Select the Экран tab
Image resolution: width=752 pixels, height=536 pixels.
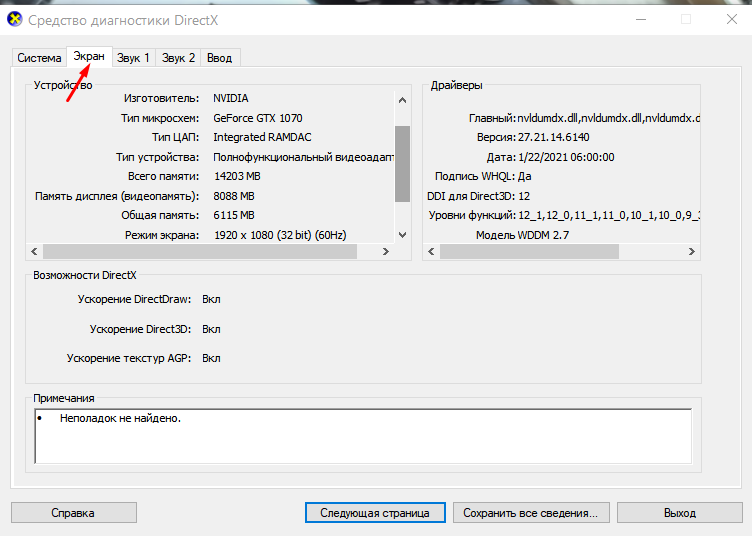[x=89, y=56]
